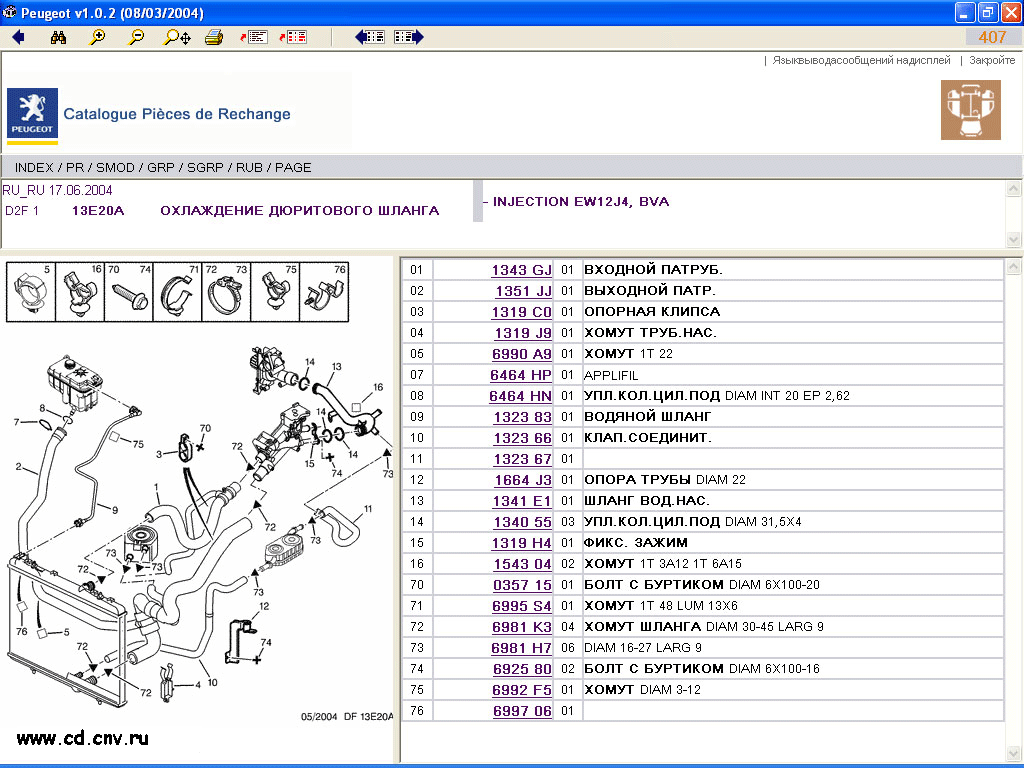Click parts list scroll down arrow
Viewport: 1024px width, 768px height.
click(1014, 754)
